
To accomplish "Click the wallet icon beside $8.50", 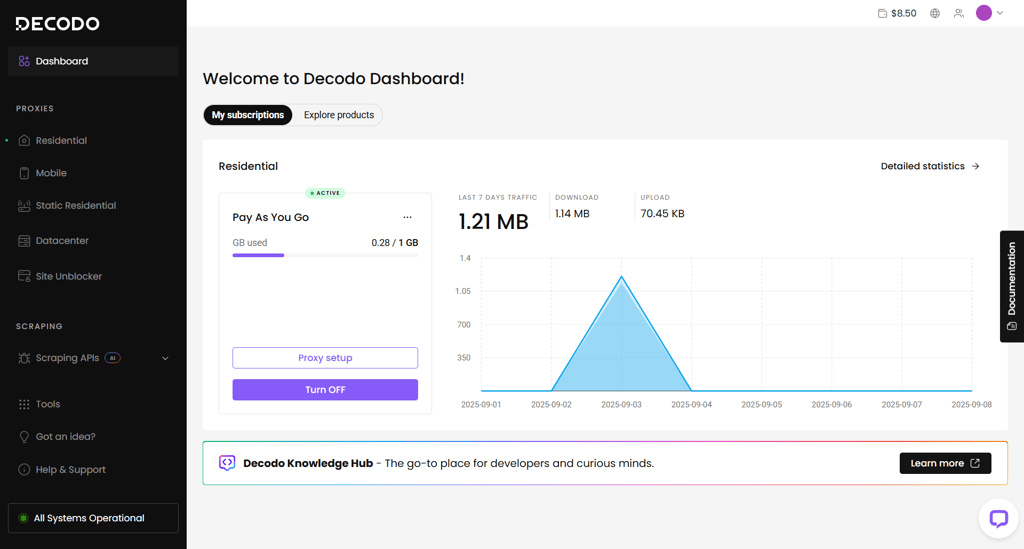I will tap(882, 13).
